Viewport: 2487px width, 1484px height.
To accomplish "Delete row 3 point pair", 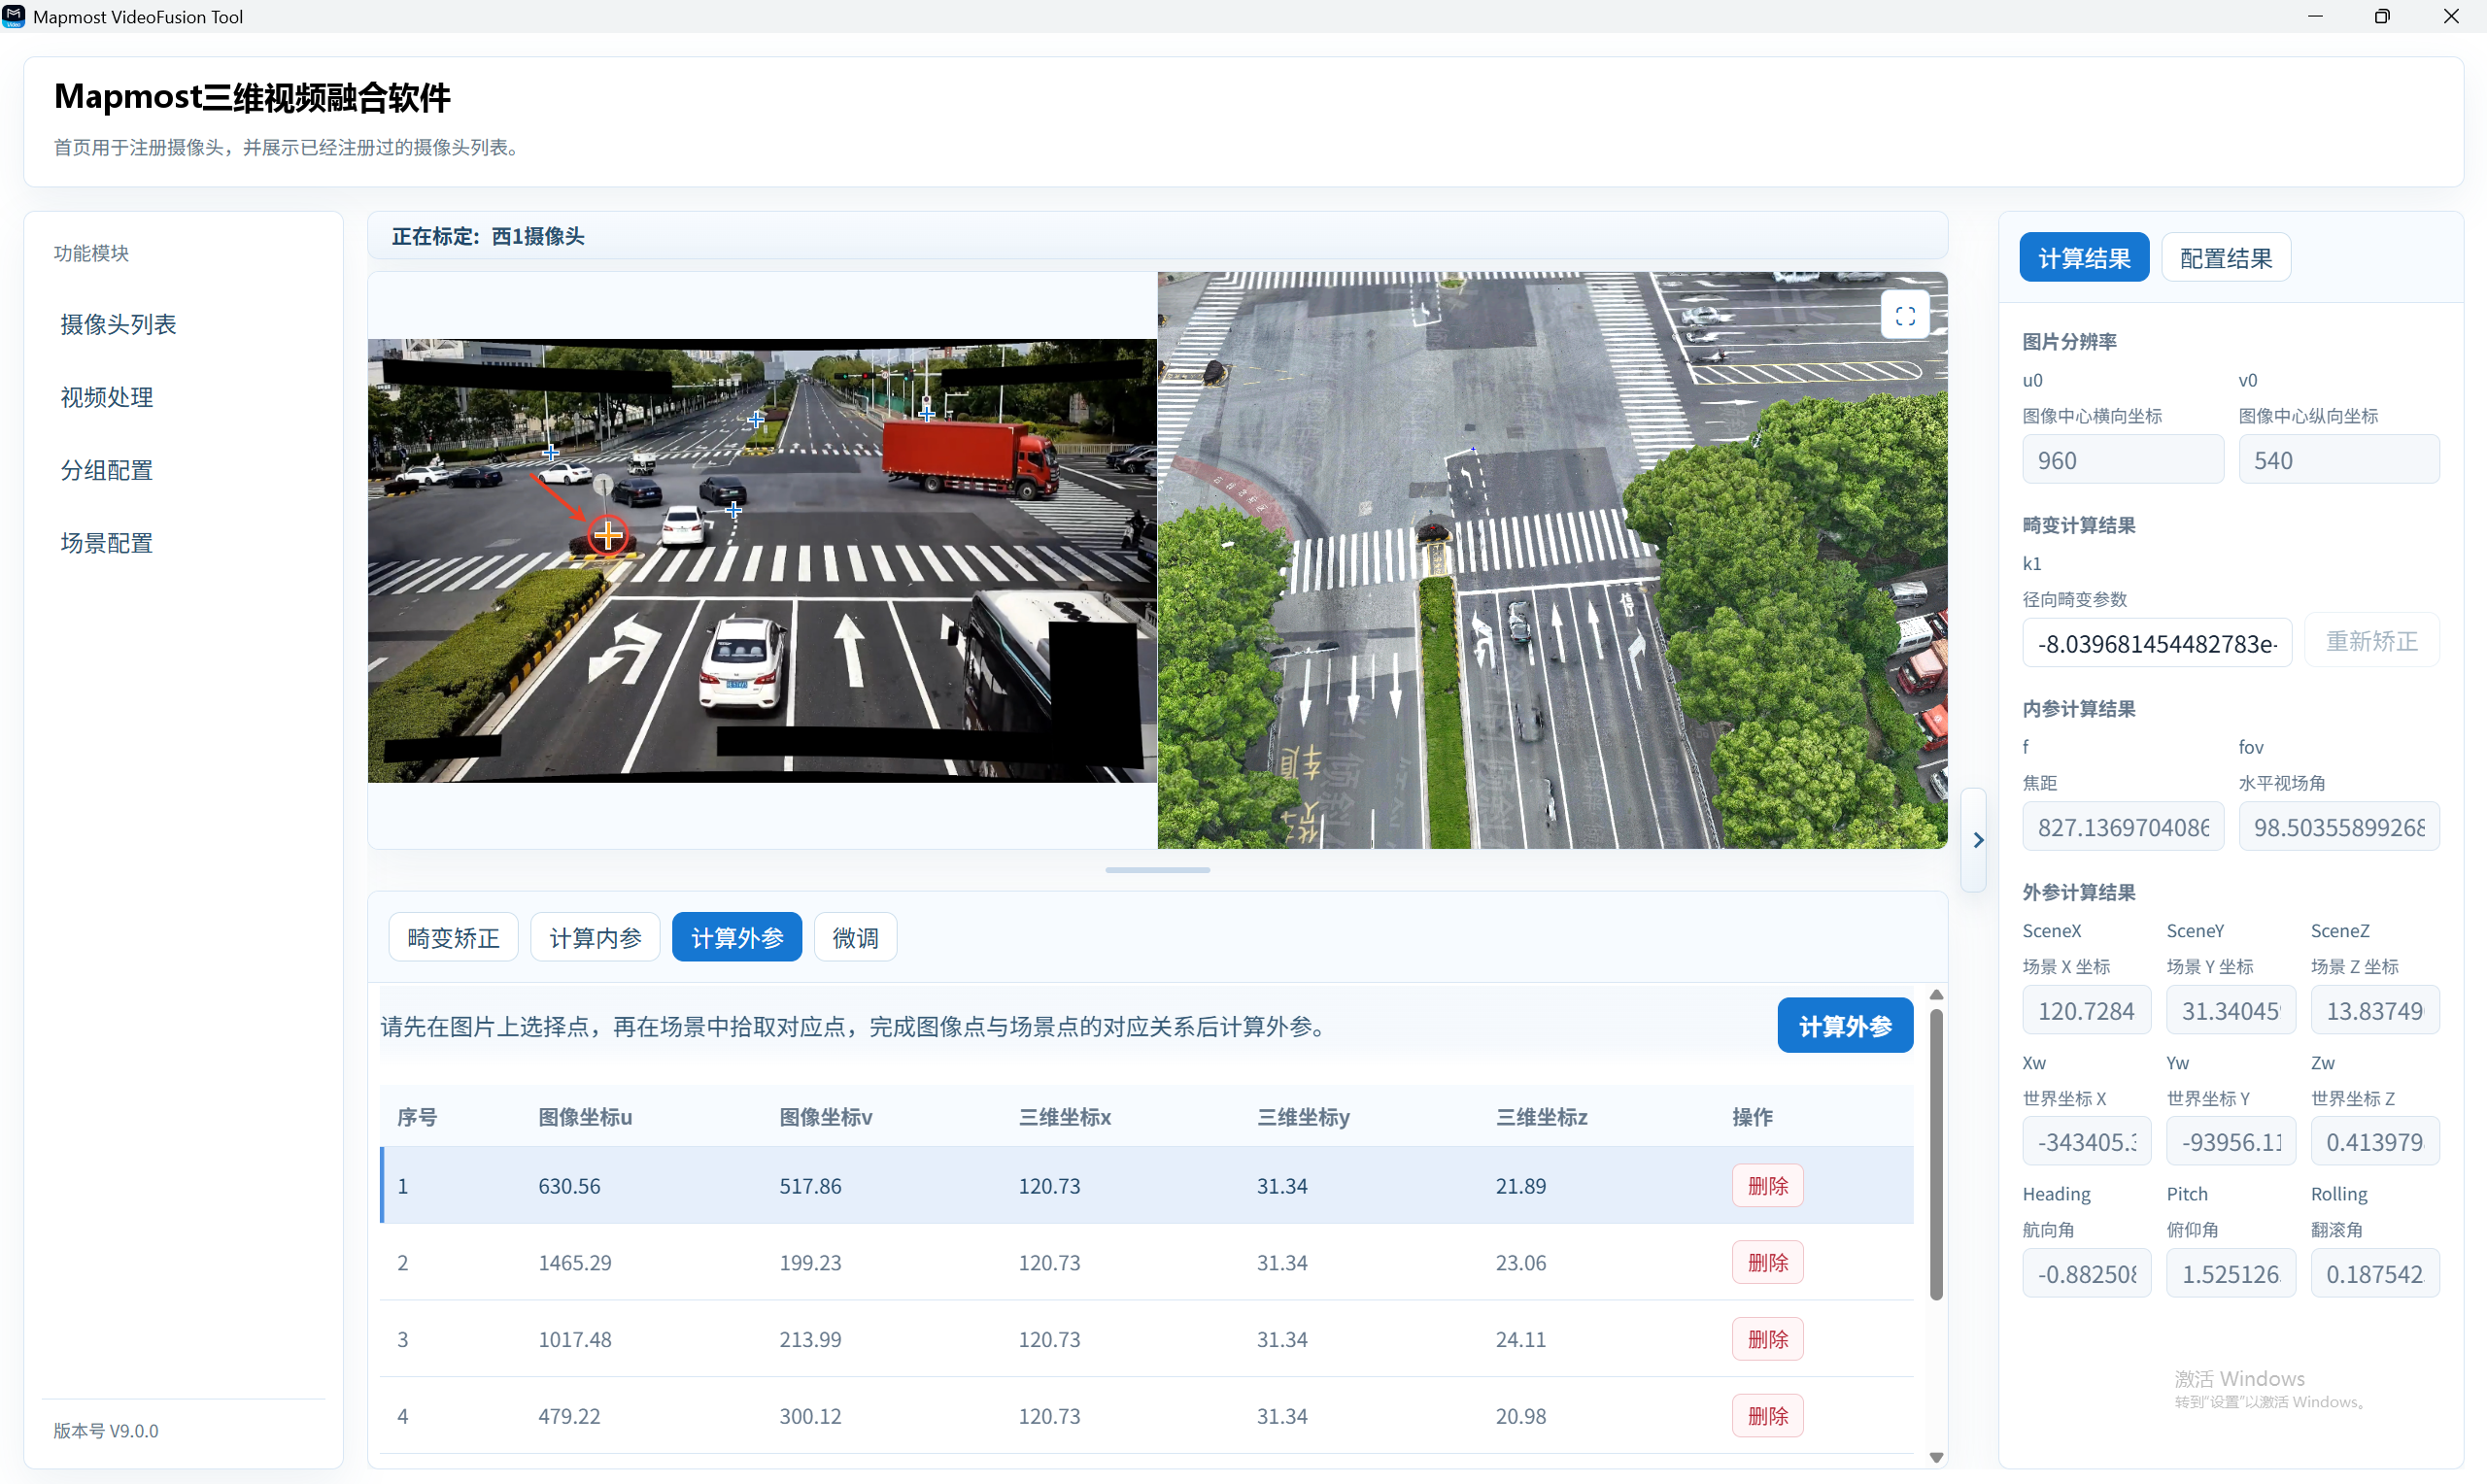I will coord(1767,1339).
